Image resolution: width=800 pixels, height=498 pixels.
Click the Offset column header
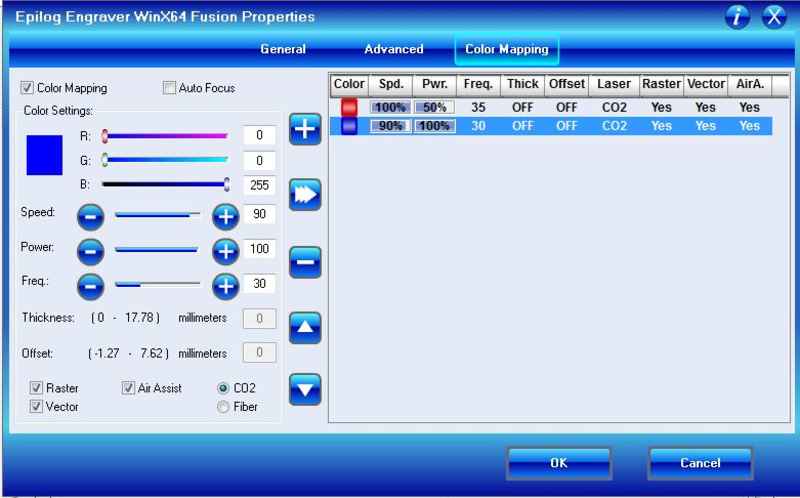(x=567, y=85)
